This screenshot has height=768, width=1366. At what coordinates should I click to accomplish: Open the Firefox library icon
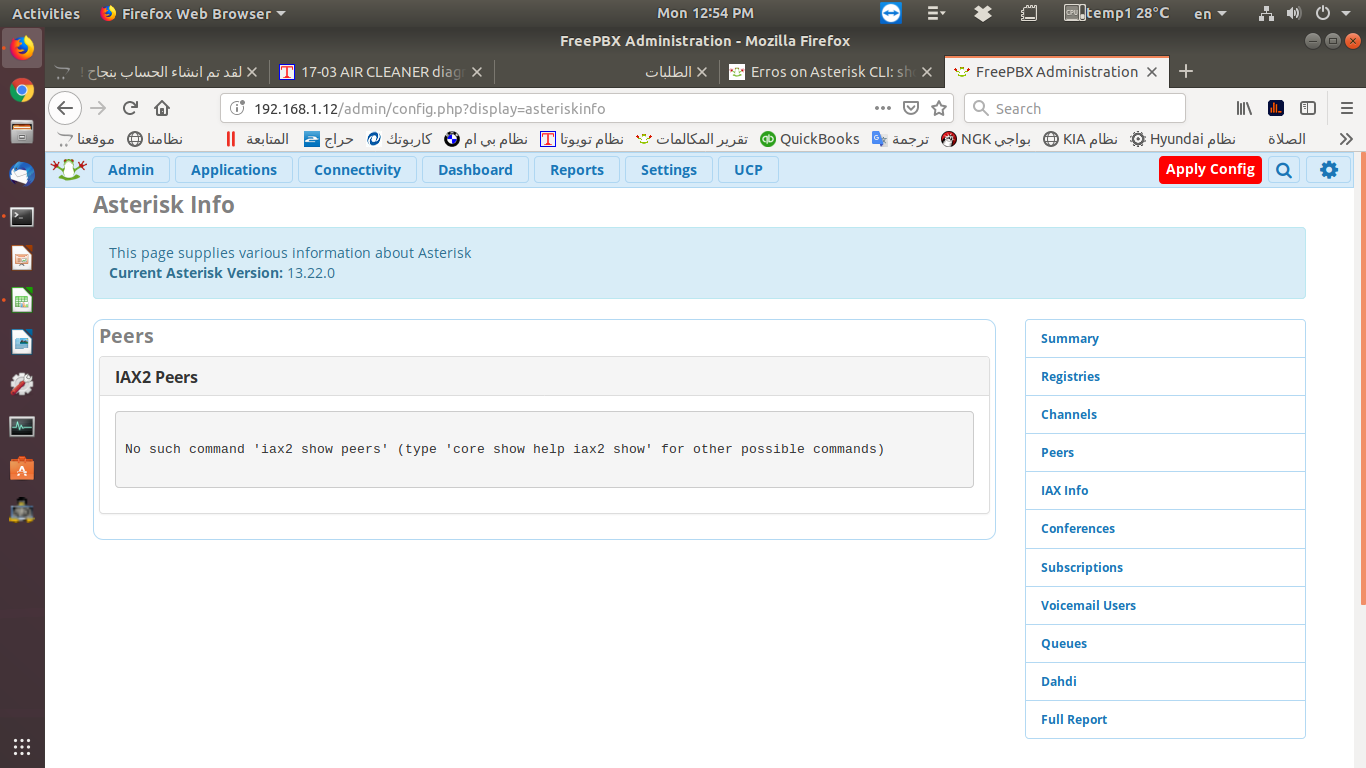pyautogui.click(x=1244, y=108)
